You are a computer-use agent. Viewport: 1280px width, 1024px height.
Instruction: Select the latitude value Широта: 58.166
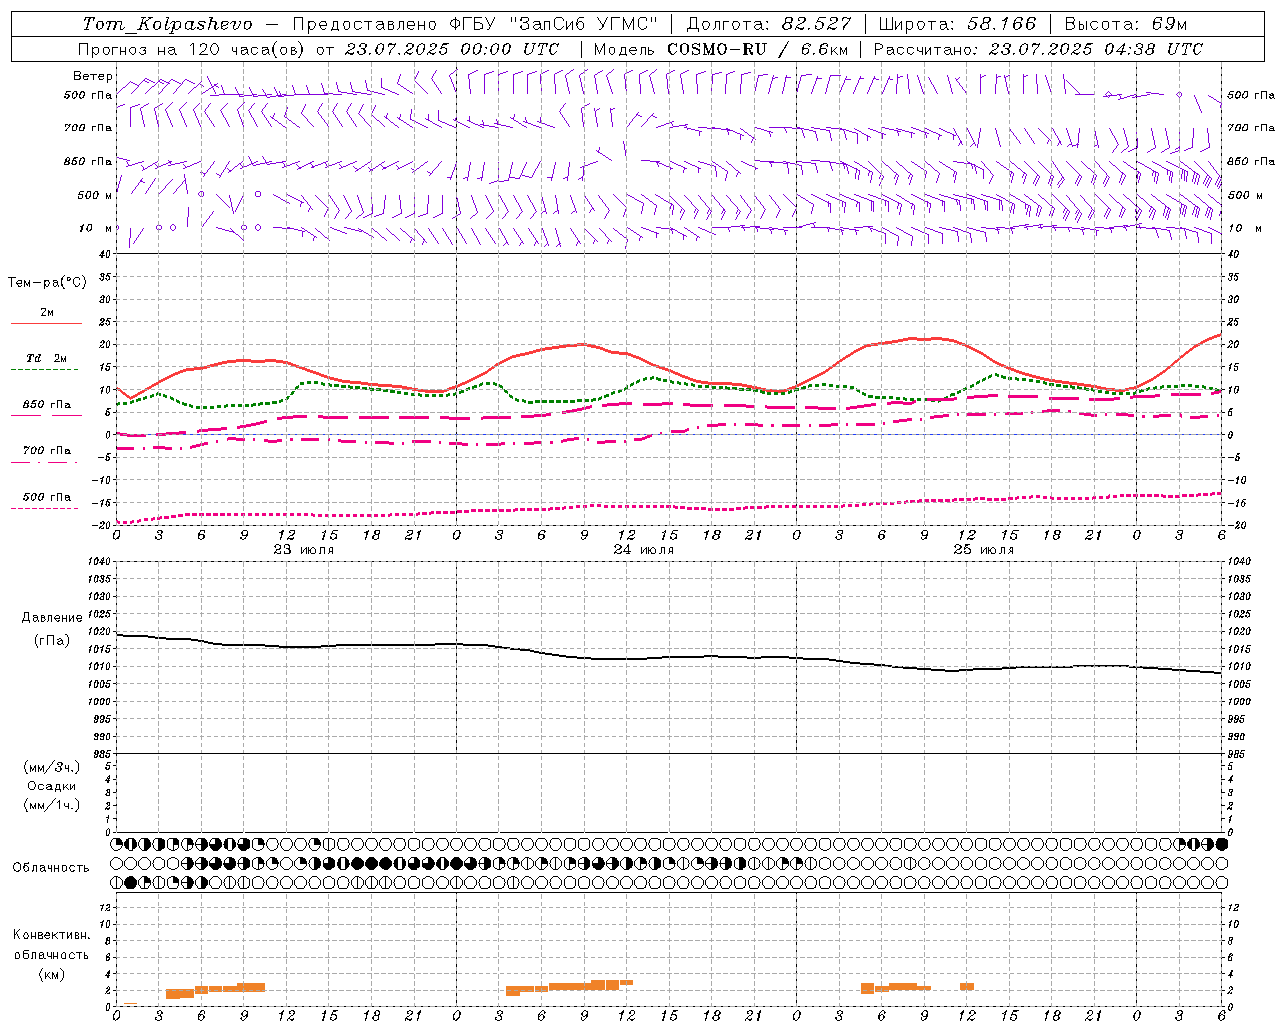(957, 24)
